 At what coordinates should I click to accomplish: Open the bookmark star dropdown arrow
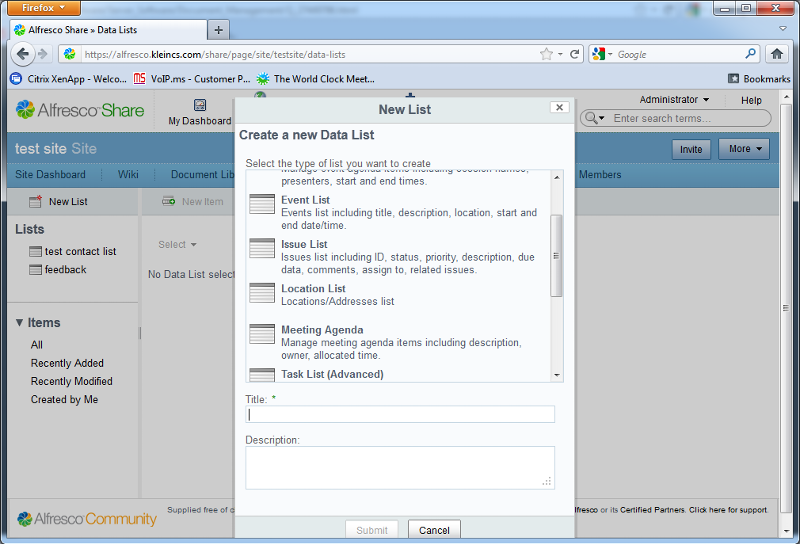pos(560,54)
